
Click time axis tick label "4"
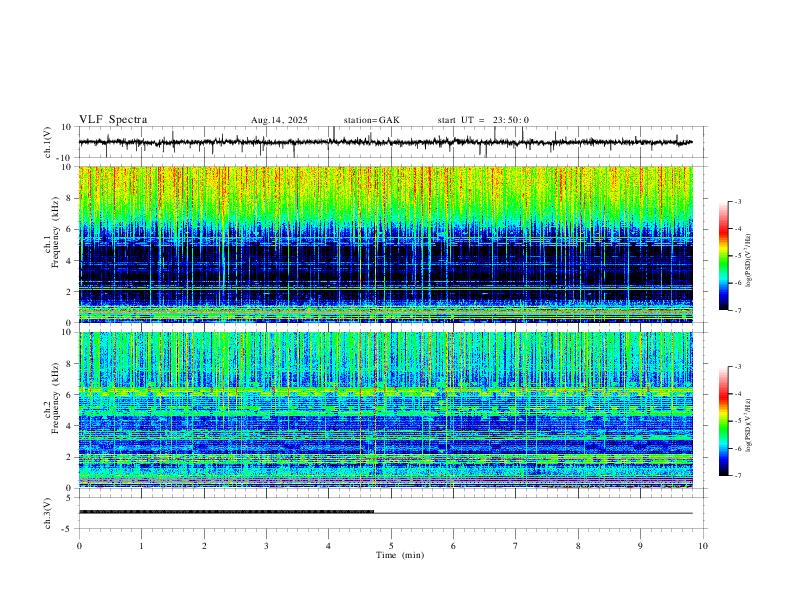click(x=329, y=546)
